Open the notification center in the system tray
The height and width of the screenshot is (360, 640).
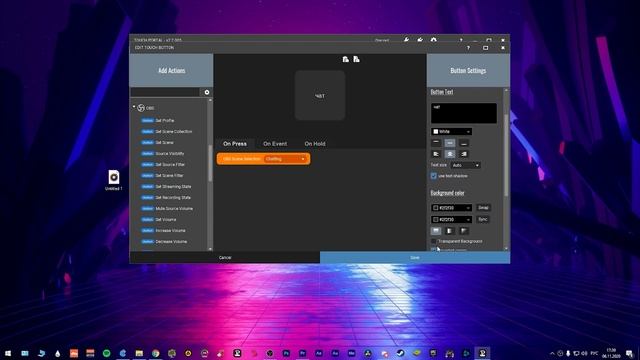pos(629,353)
